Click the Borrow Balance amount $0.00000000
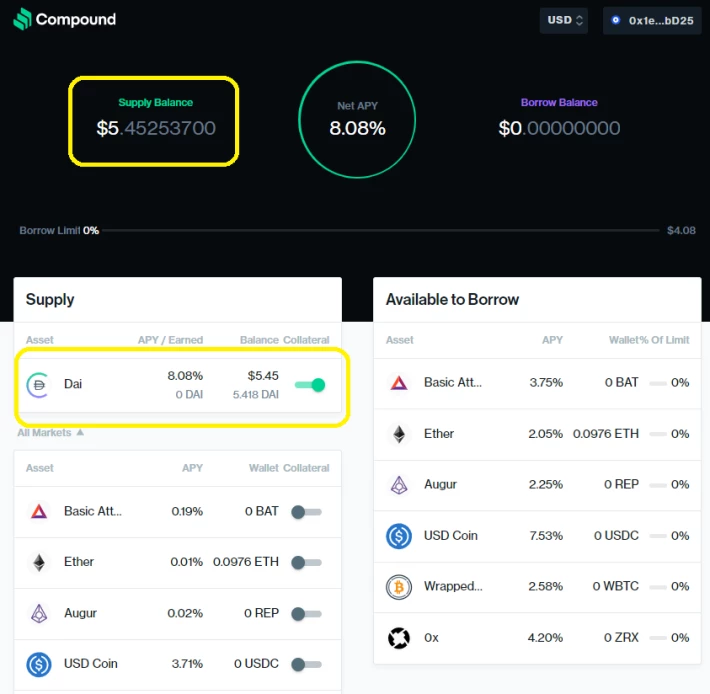 [559, 128]
